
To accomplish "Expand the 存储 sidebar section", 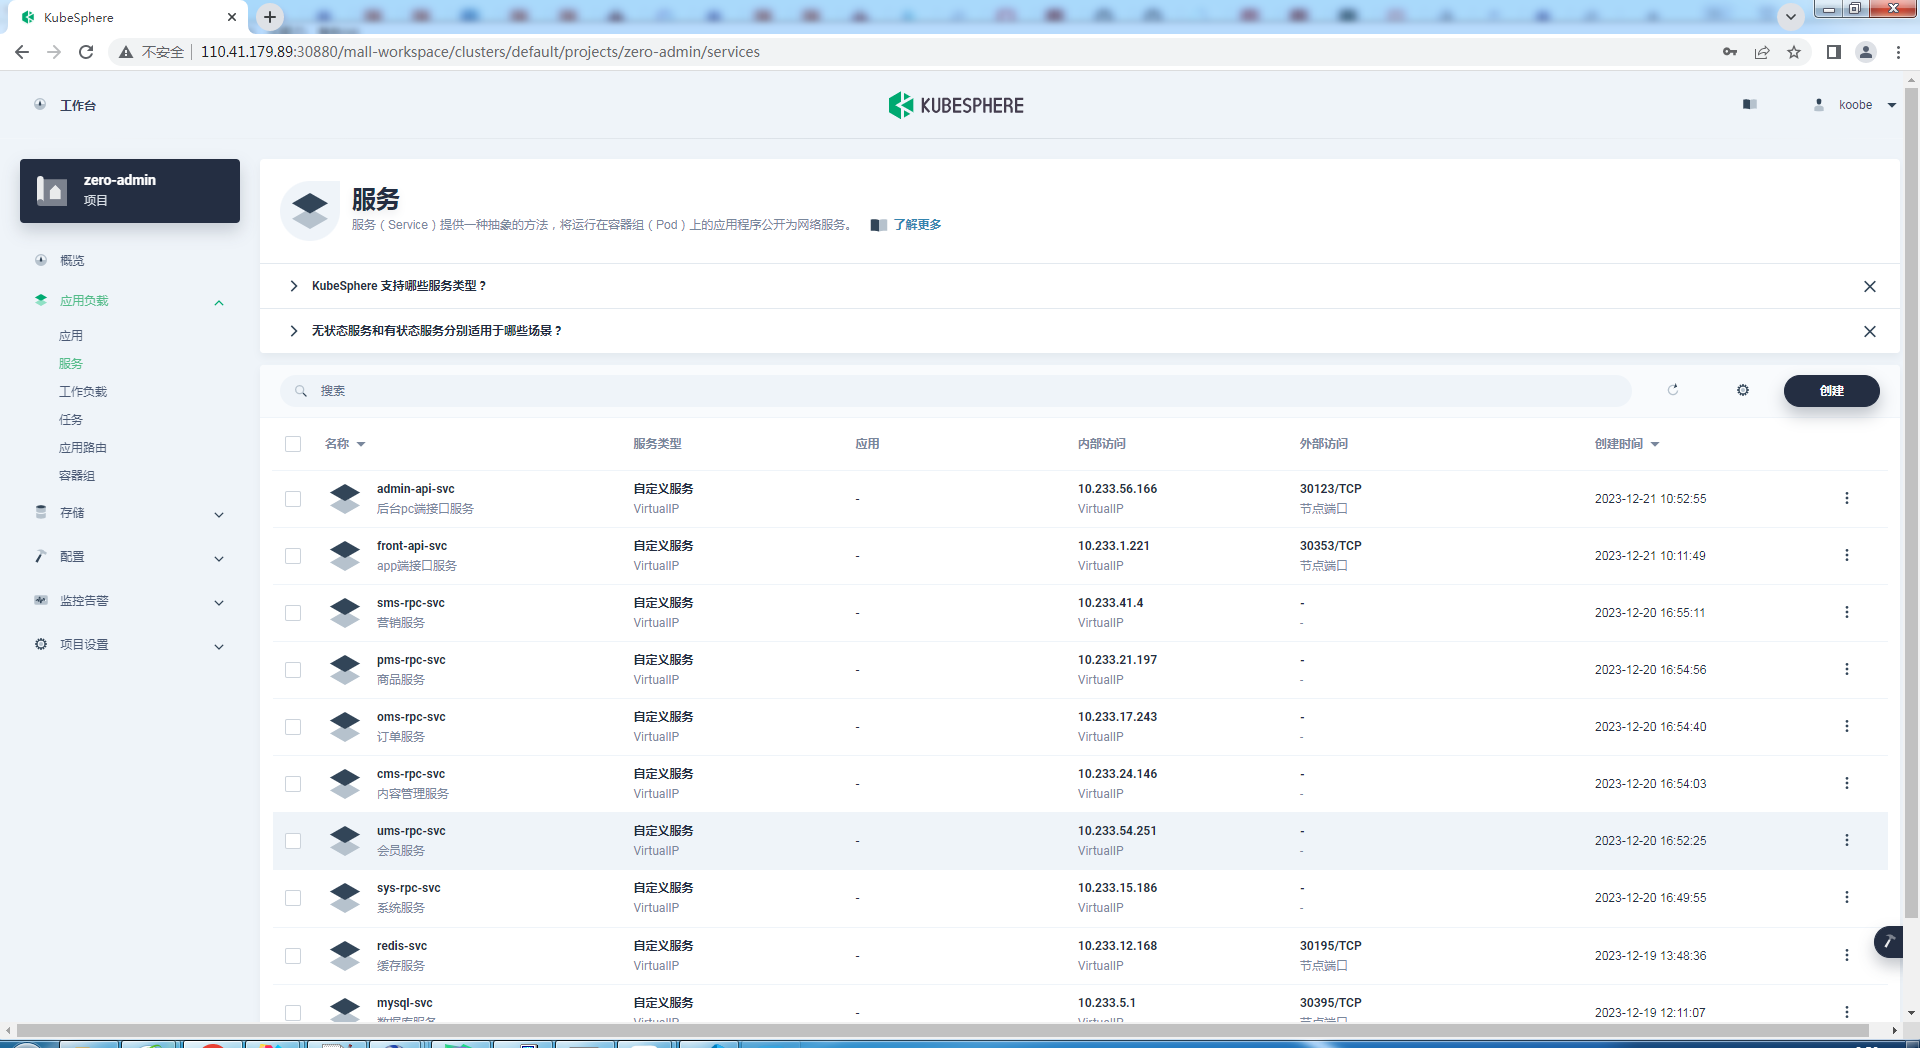I will click(219, 514).
